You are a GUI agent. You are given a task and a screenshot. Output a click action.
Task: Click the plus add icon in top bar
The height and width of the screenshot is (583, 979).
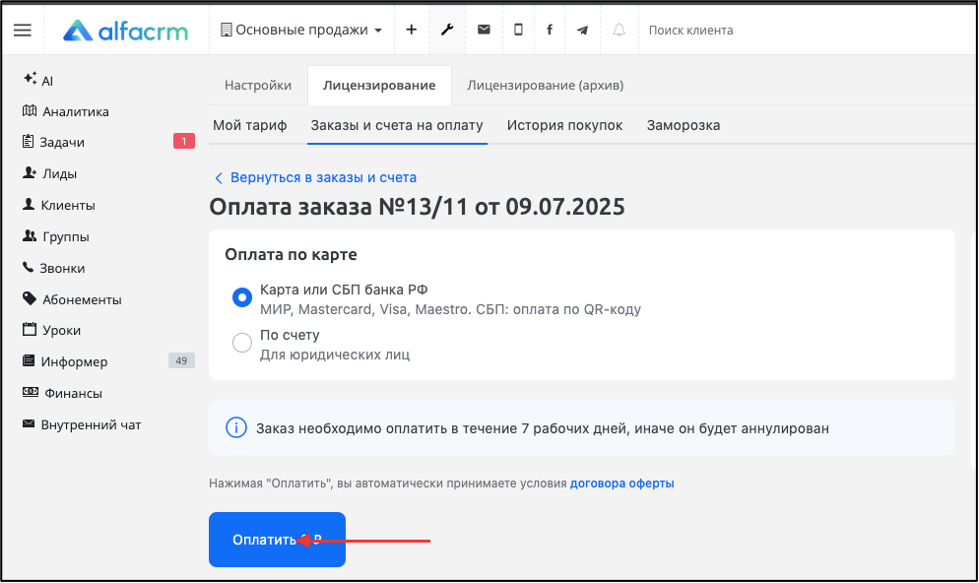click(411, 29)
